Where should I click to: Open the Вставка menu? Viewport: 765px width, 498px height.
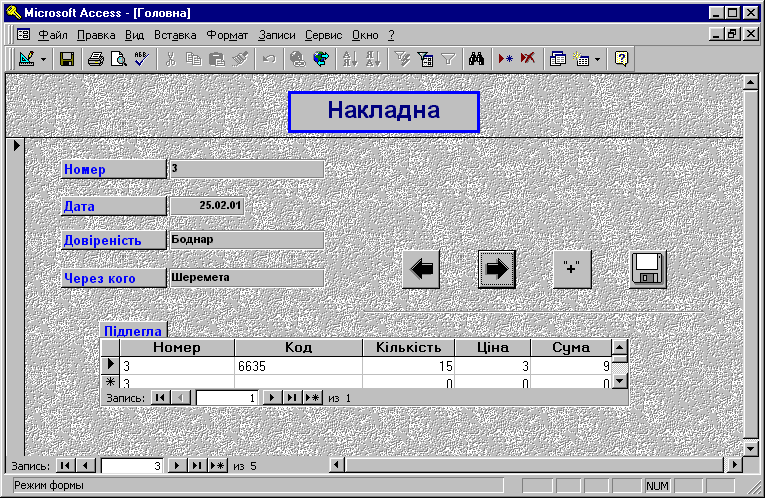click(x=175, y=35)
